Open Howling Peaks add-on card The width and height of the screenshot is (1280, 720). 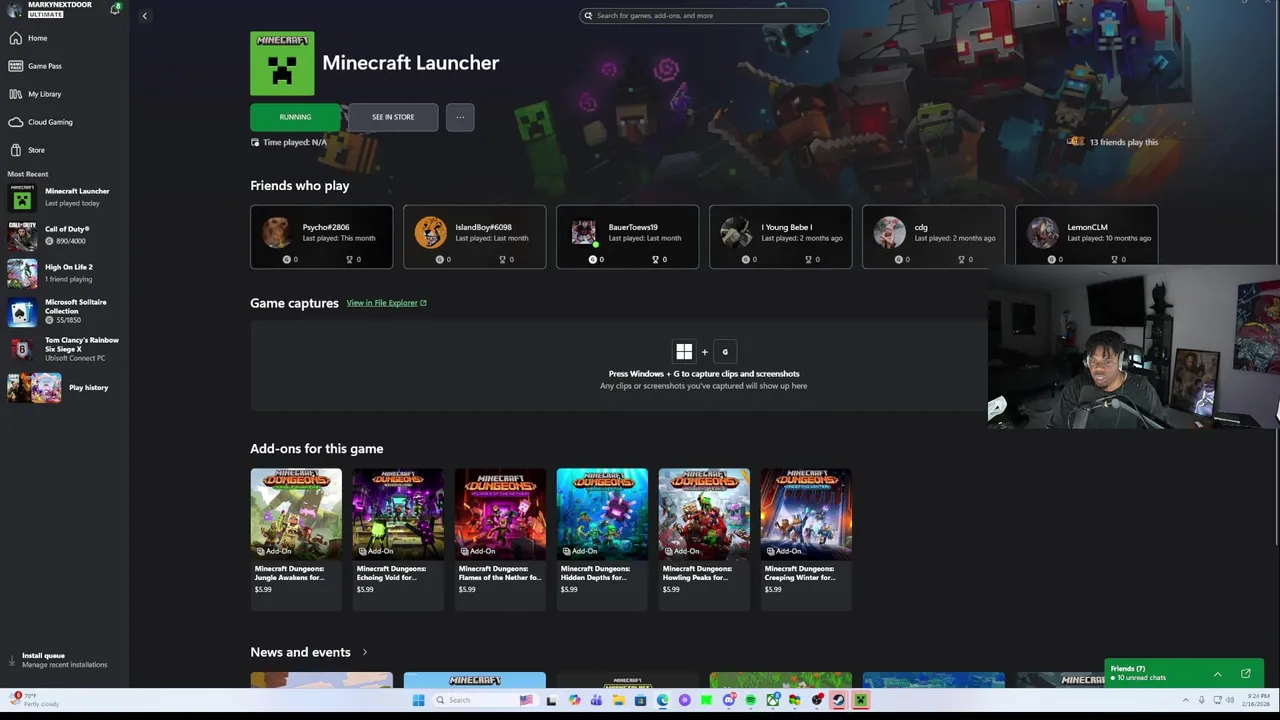(704, 538)
